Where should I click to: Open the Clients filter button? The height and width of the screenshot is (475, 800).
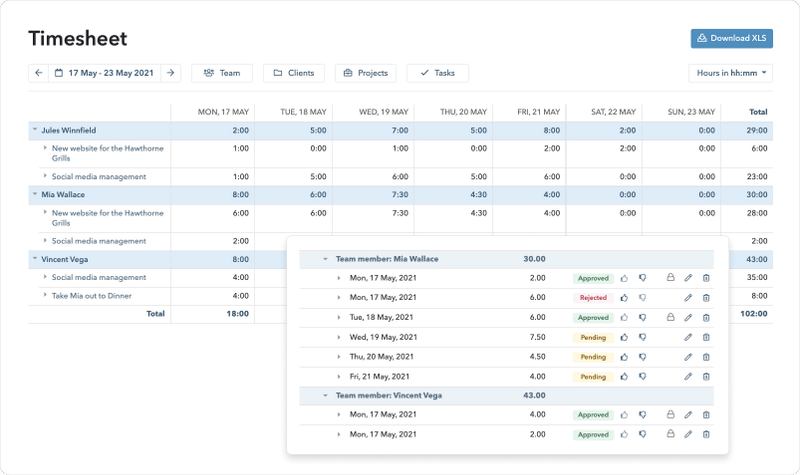coord(294,73)
